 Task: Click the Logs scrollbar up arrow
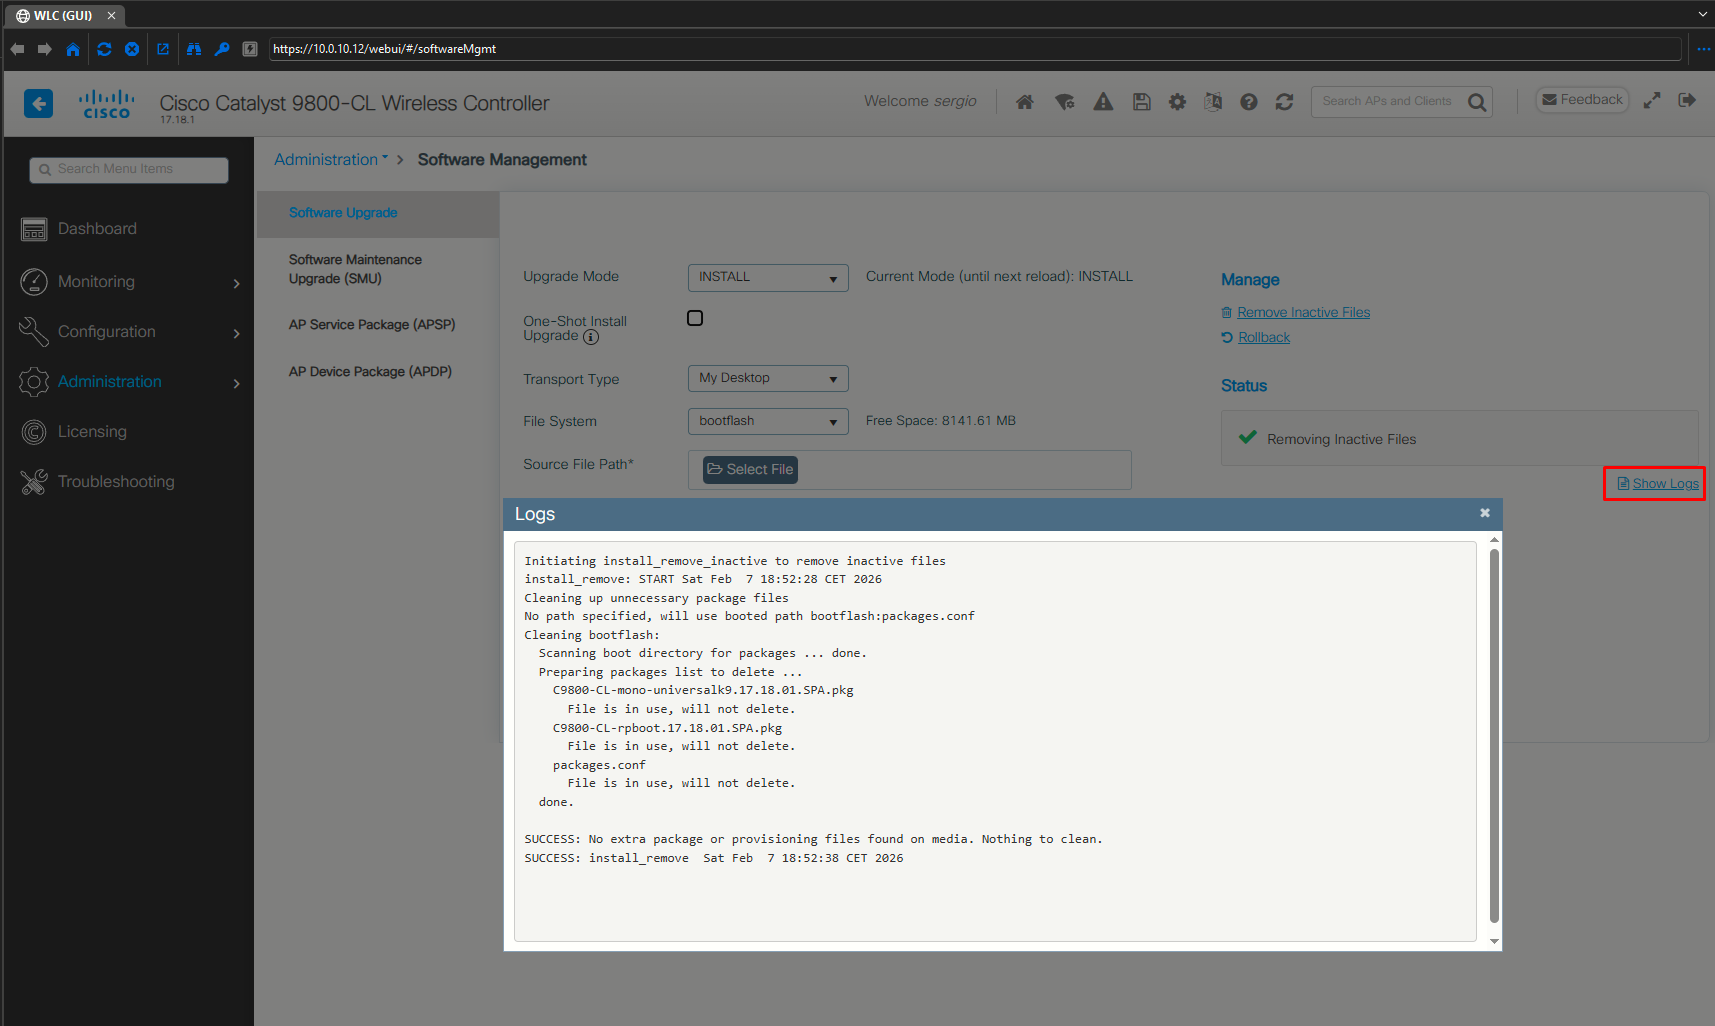tap(1494, 540)
